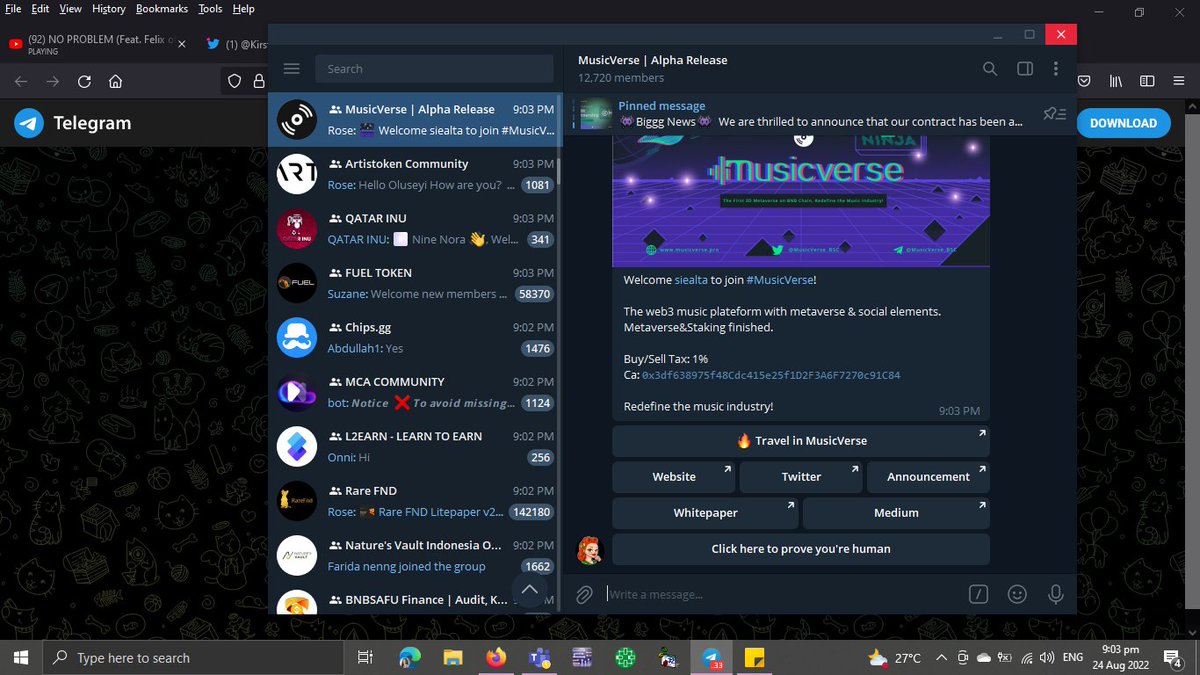
Task: Open the Windows Start menu
Action: [22, 657]
